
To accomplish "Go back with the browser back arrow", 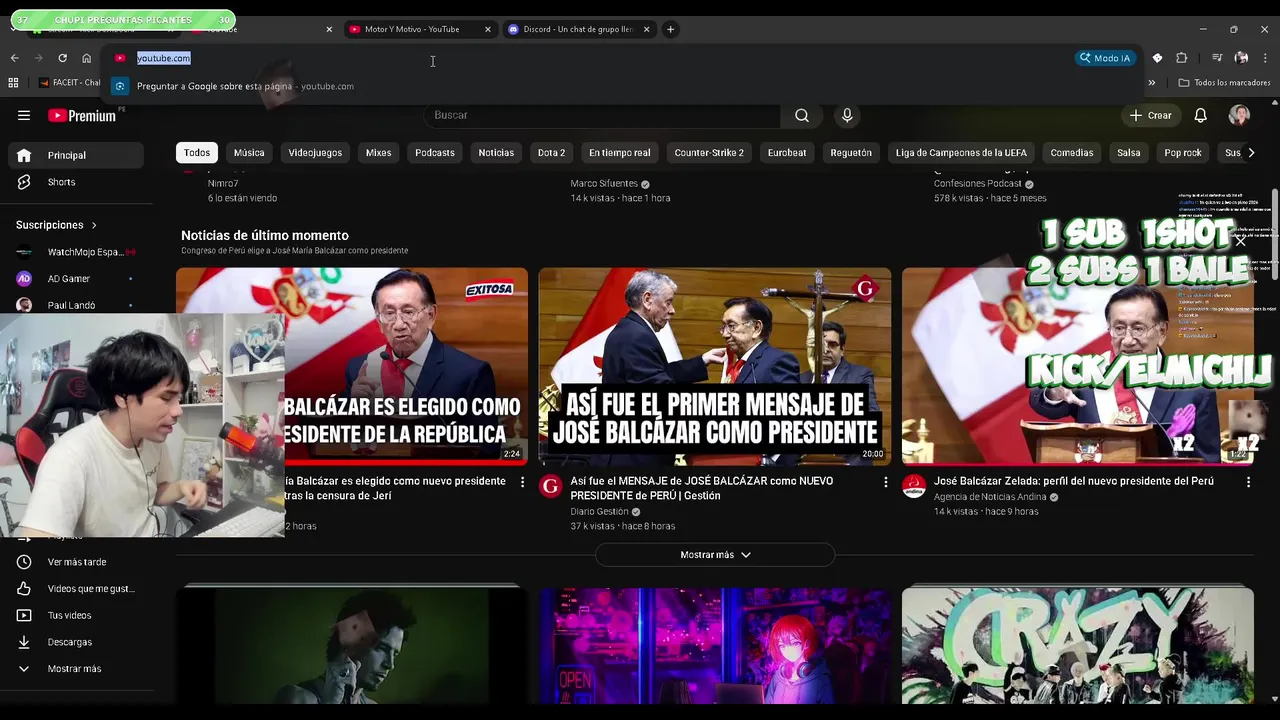I will (14, 58).
